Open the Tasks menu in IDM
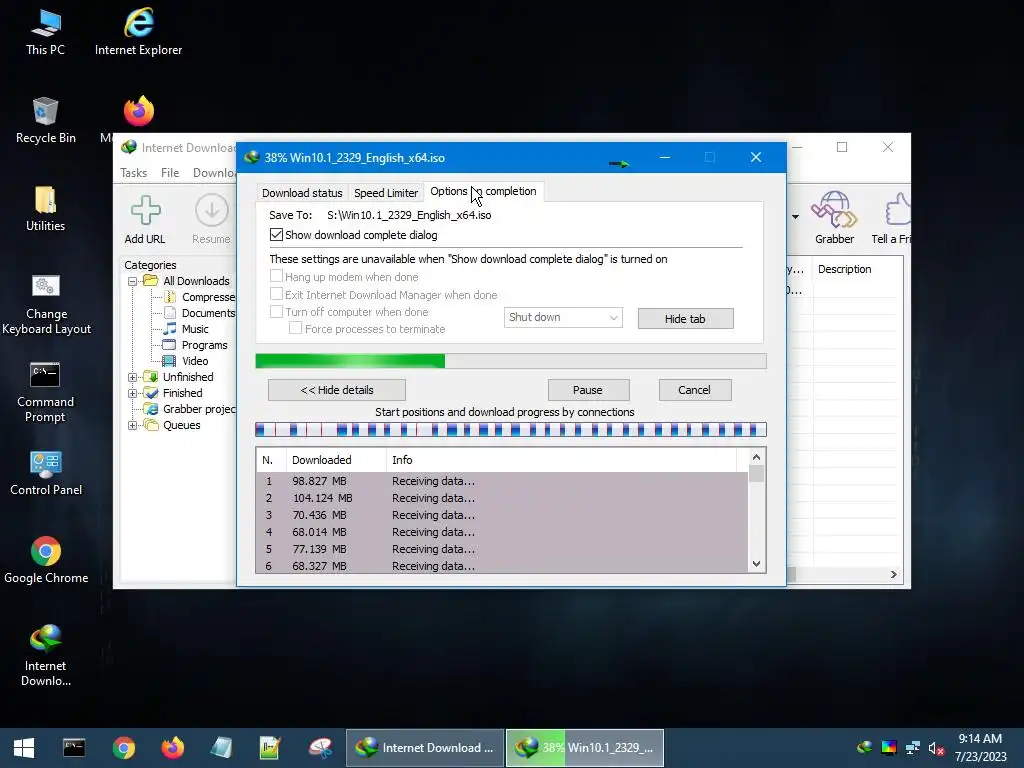Screen dimensions: 1024x768 pos(133,172)
